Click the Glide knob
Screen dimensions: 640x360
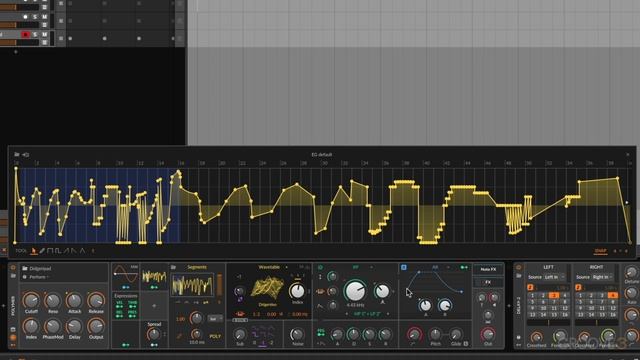tap(456, 335)
